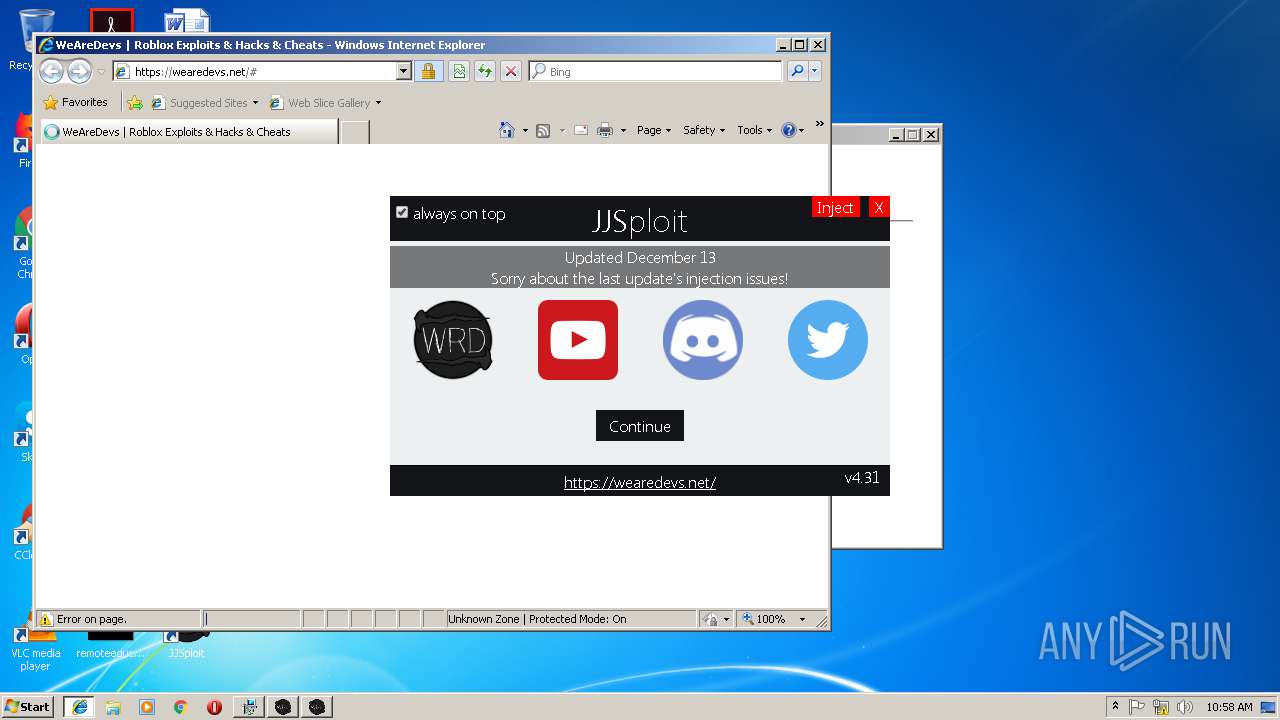The image size is (1280, 720).
Task: Show hidden tray icons arrow
Action: [x=1115, y=706]
